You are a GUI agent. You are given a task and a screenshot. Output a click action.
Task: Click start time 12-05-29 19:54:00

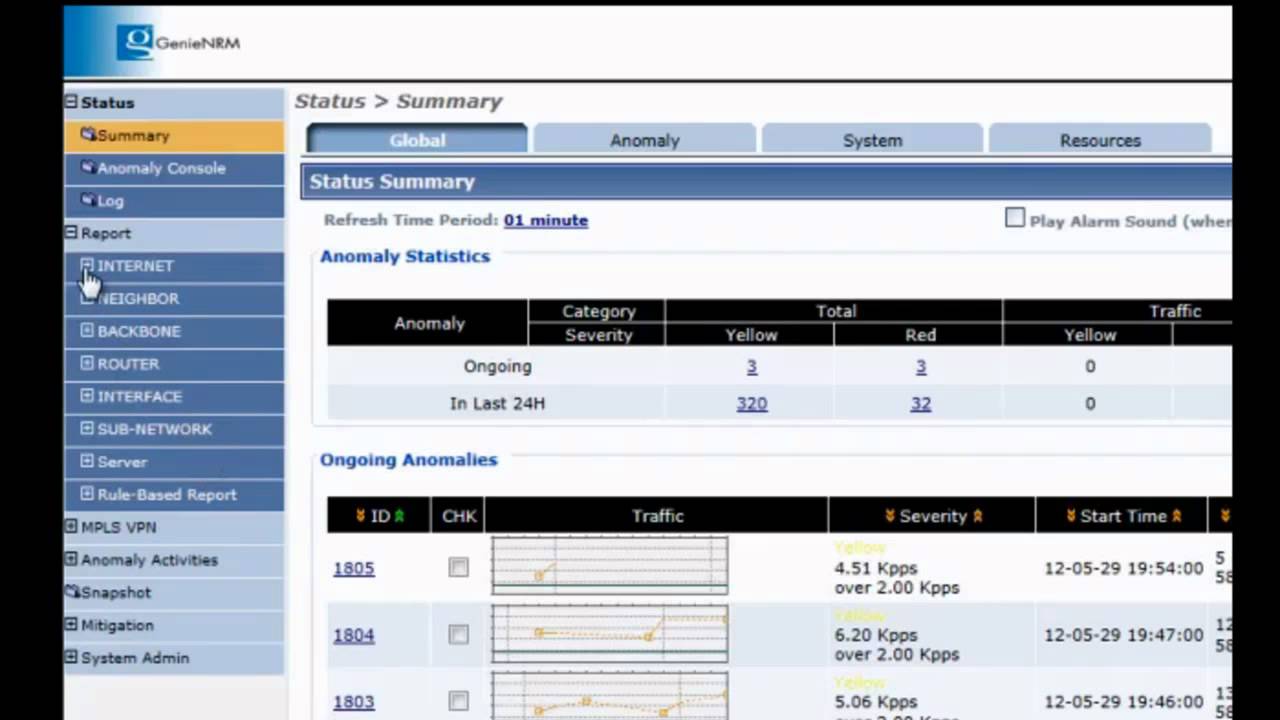point(1124,568)
